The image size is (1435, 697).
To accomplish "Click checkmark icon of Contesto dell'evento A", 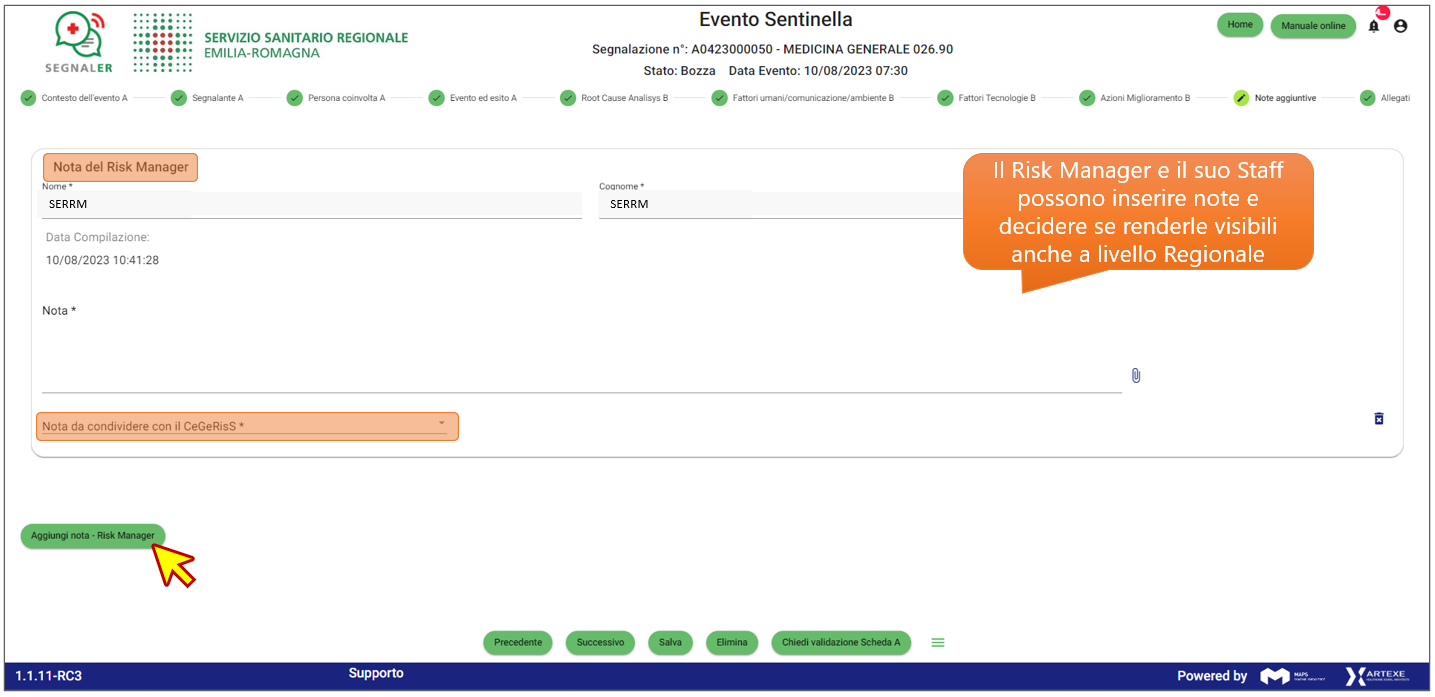I will [x=28, y=98].
